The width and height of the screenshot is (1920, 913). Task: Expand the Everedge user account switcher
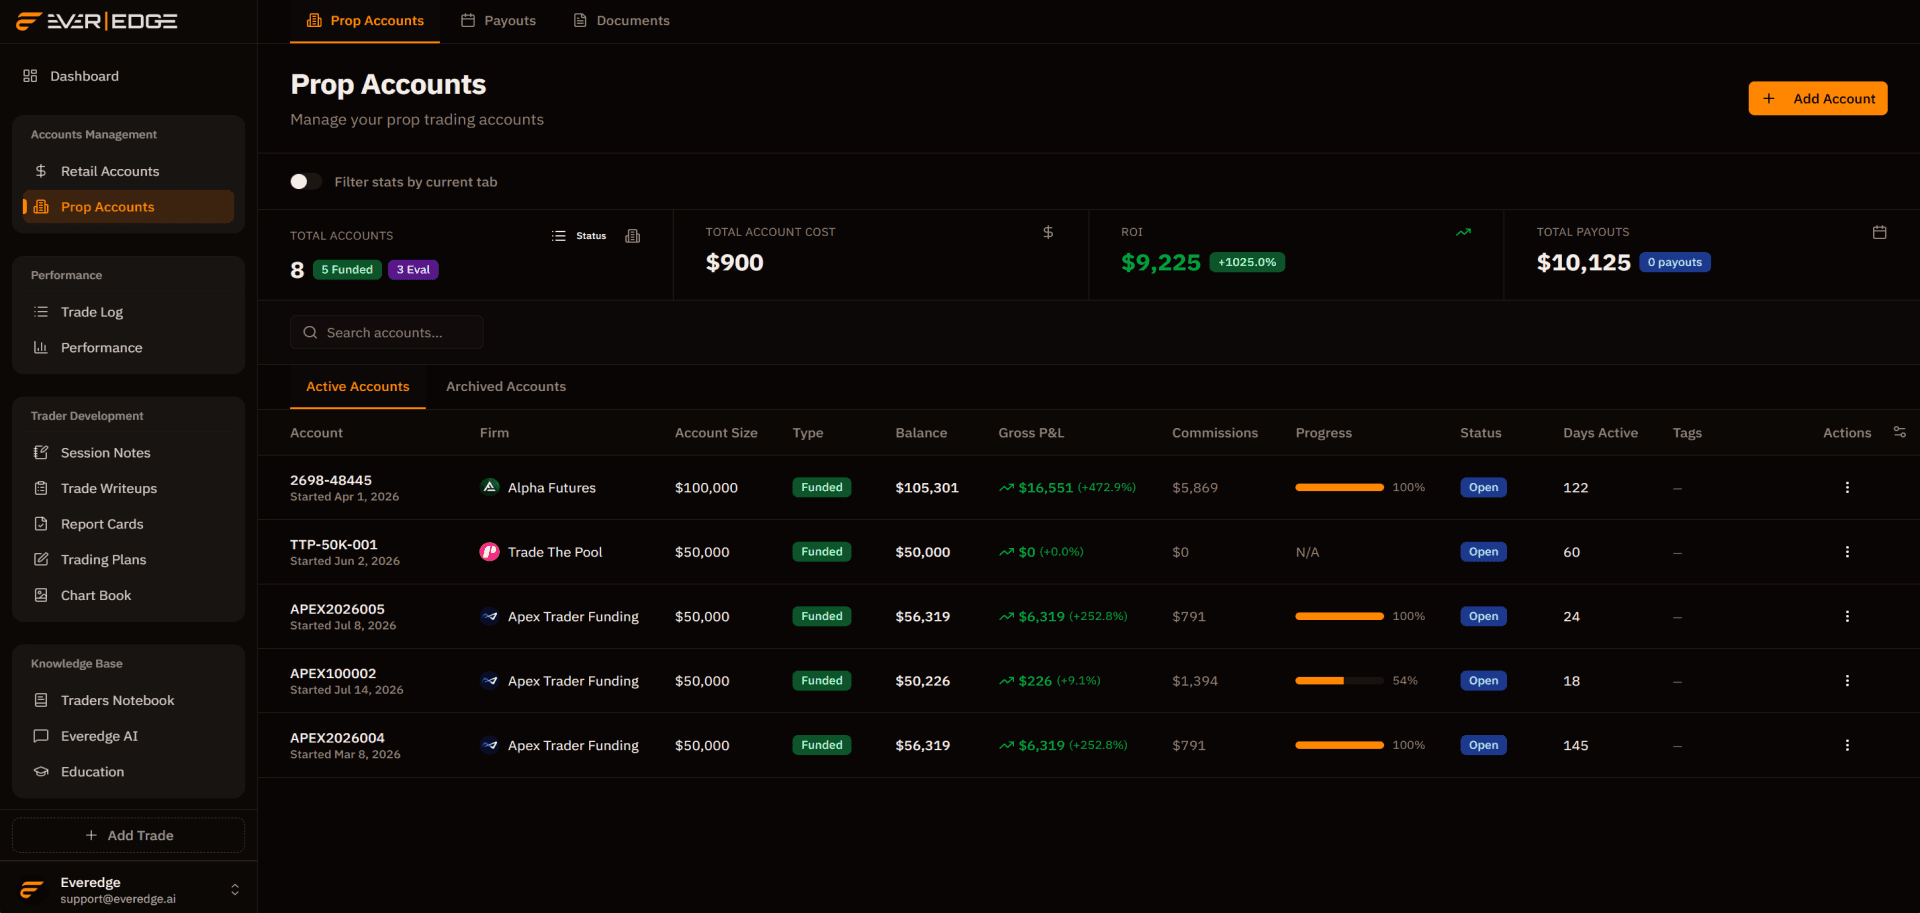point(235,889)
